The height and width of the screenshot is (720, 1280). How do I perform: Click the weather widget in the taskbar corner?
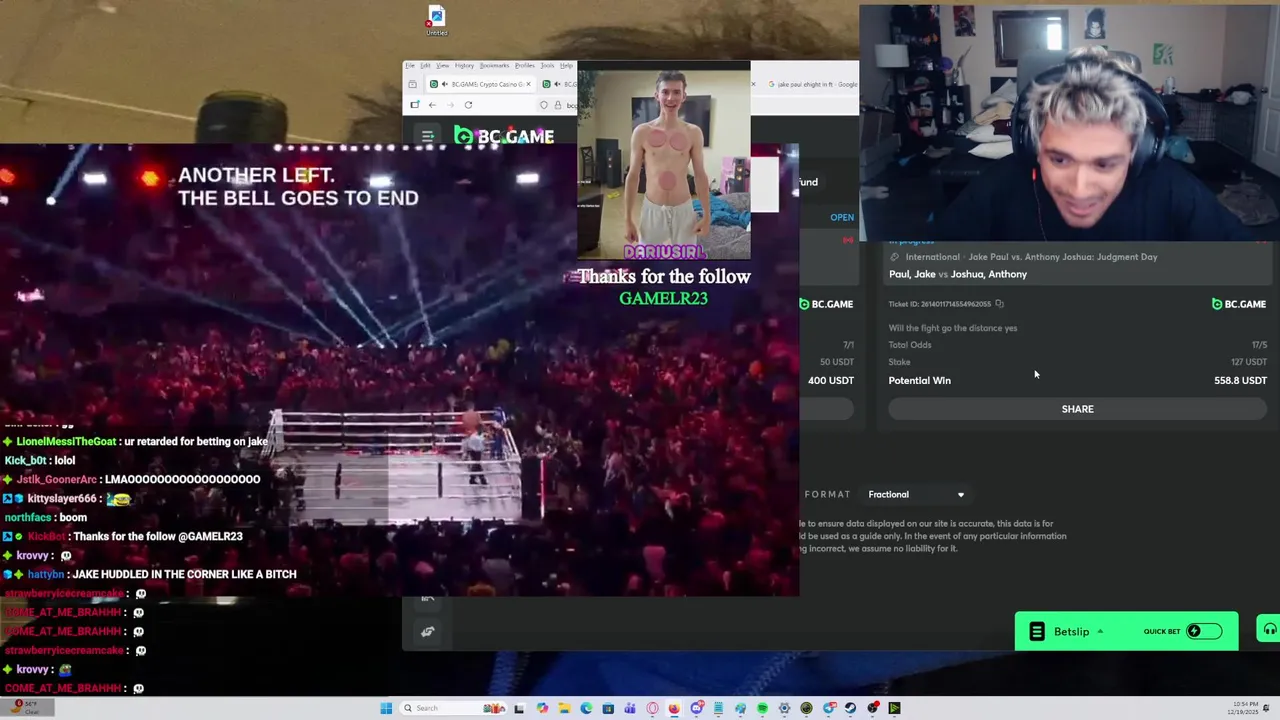[25, 707]
